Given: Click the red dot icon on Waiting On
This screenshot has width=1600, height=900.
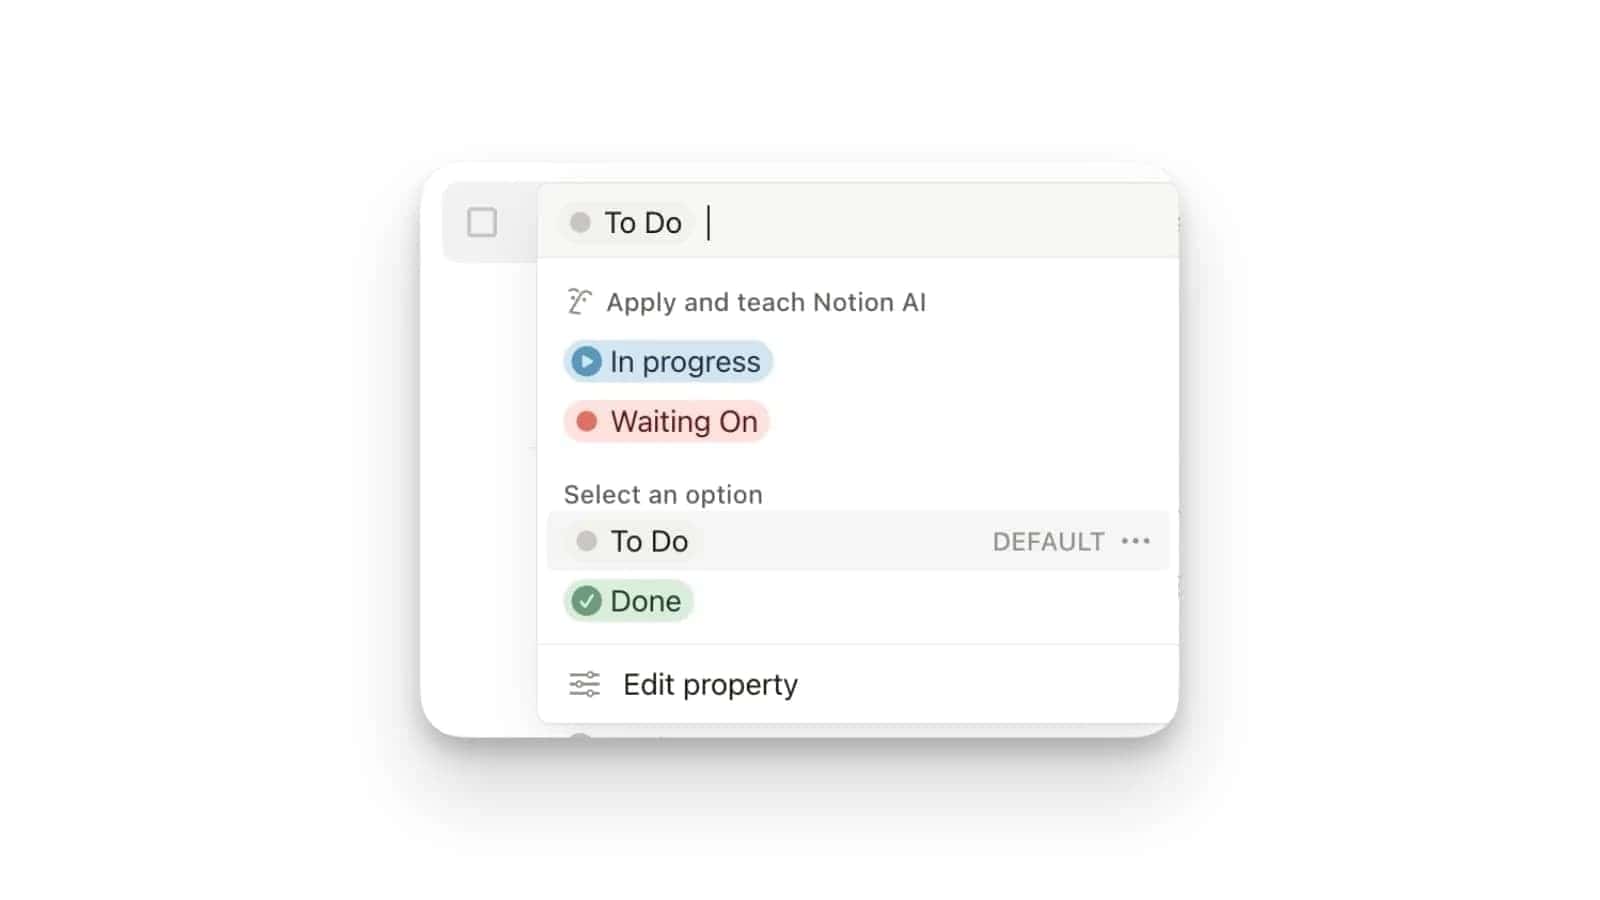Looking at the screenshot, I should click(x=587, y=421).
